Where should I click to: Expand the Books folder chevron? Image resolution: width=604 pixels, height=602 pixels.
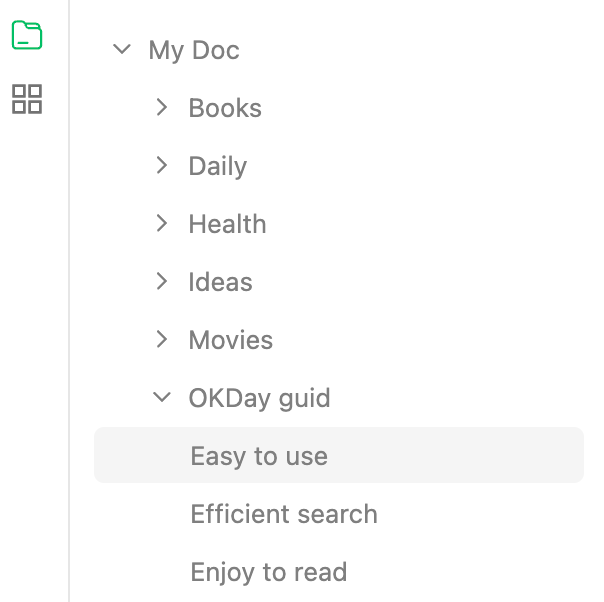(162, 107)
